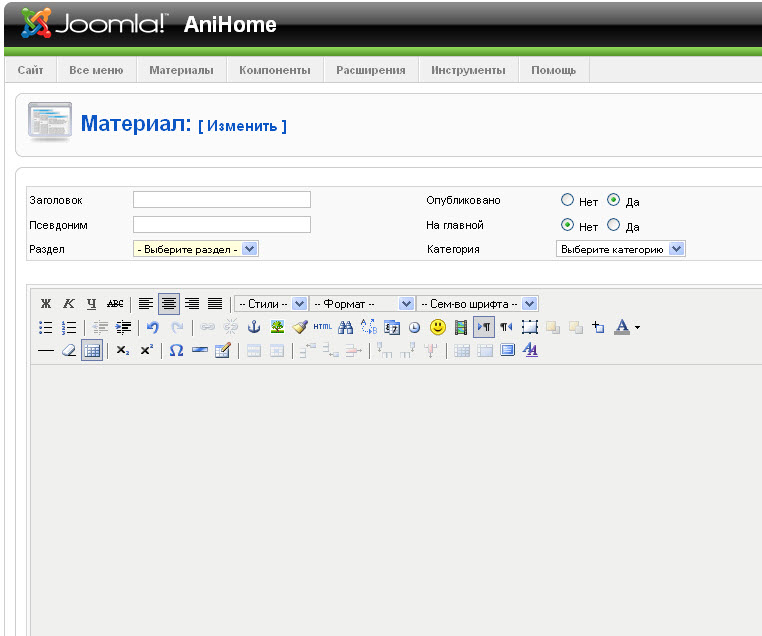Click the Помощь menu item
Image resolution: width=762 pixels, height=636 pixels.
[553, 70]
